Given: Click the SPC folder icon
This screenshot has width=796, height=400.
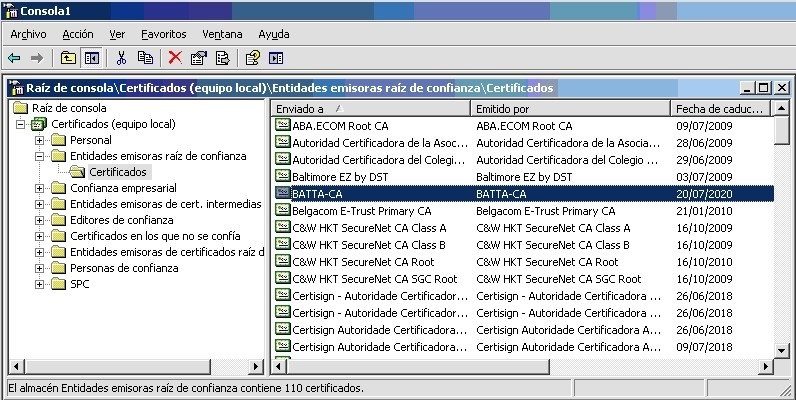Looking at the screenshot, I should (59, 284).
